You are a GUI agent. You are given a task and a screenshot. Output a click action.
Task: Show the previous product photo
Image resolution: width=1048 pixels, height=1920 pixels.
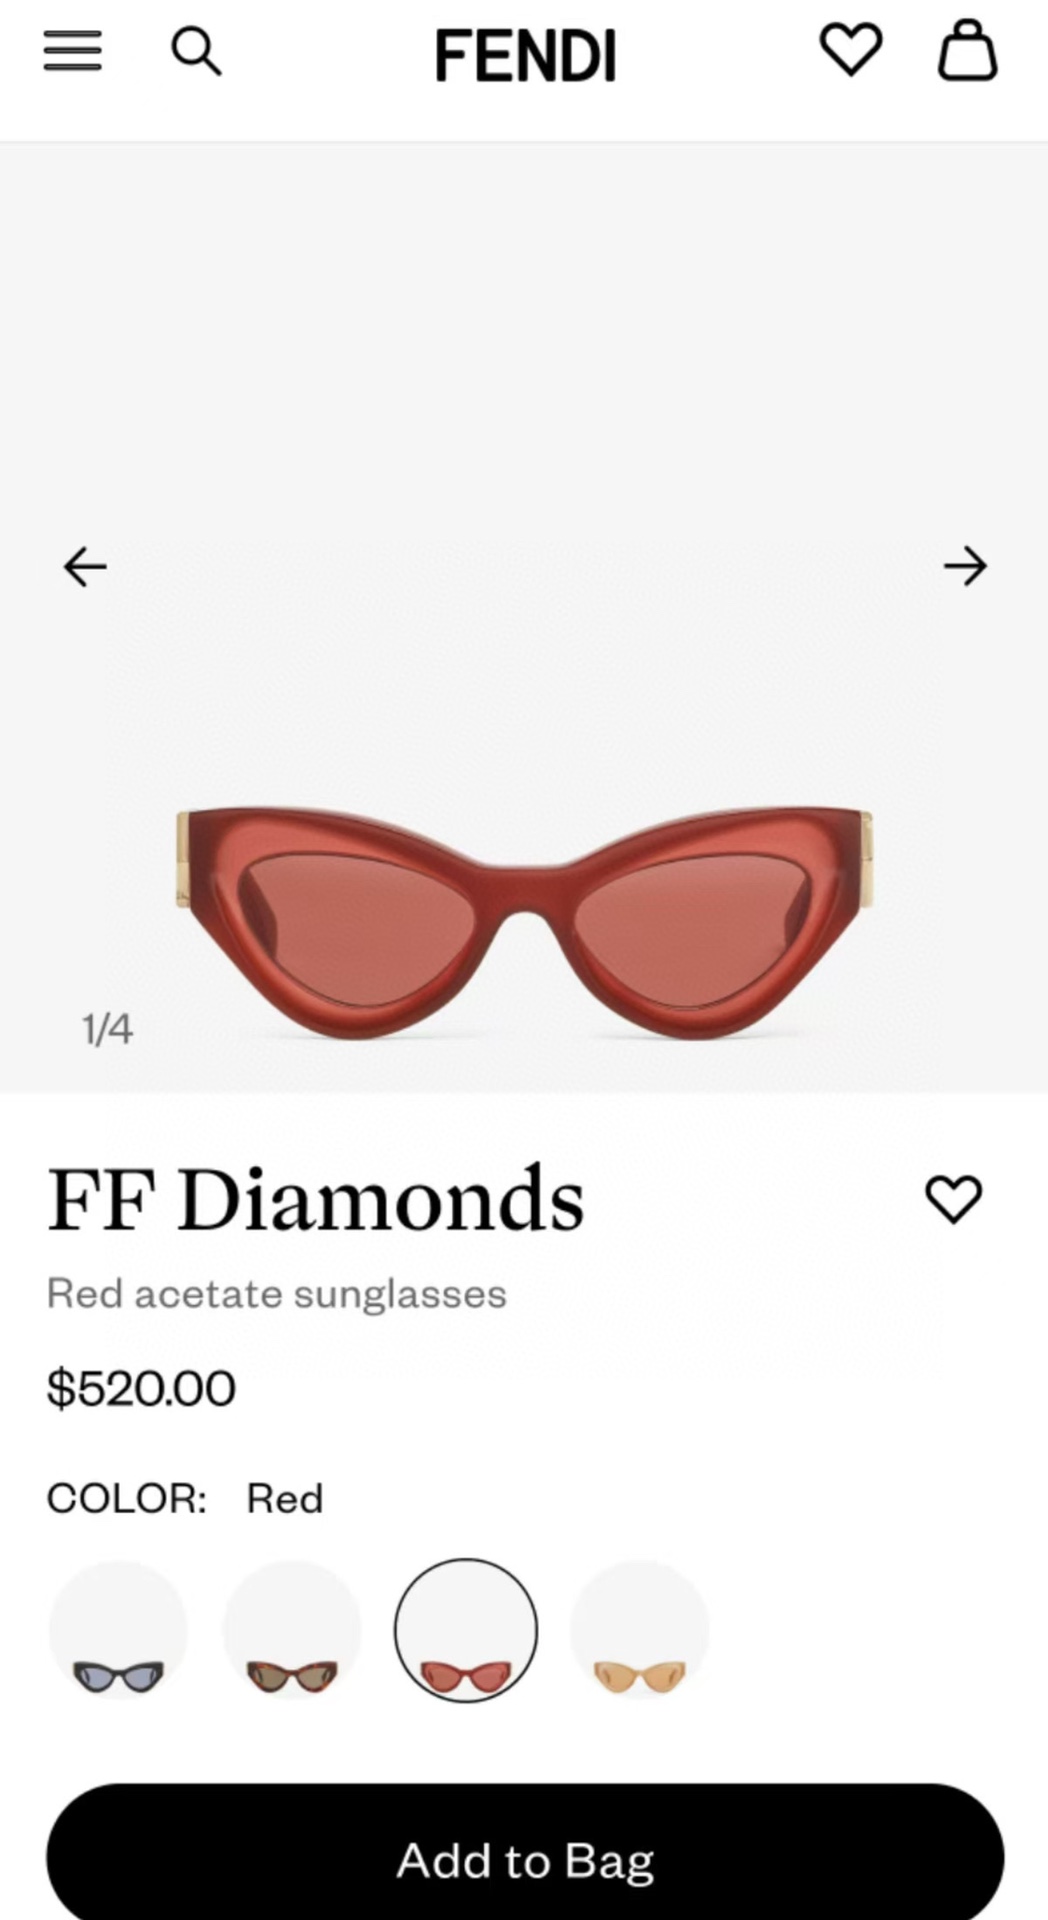[x=85, y=567]
